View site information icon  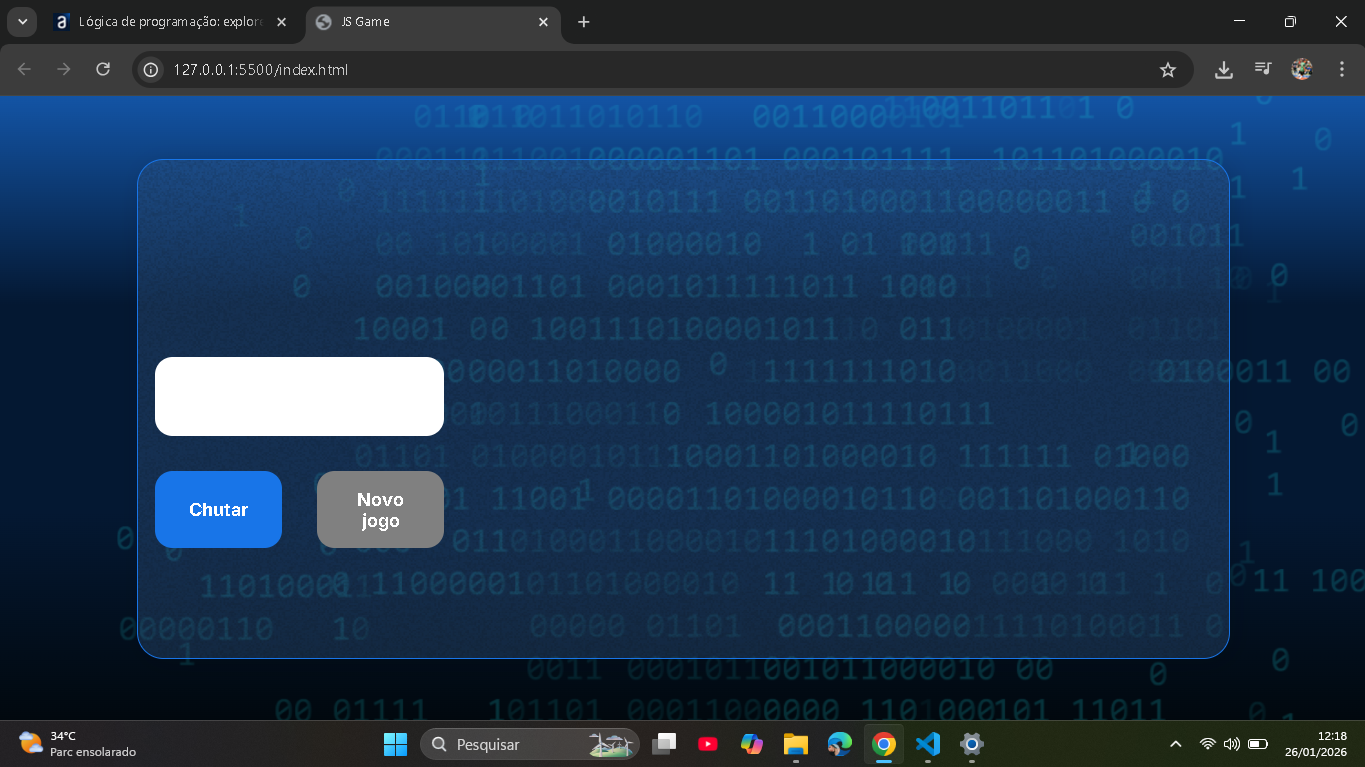coord(151,70)
